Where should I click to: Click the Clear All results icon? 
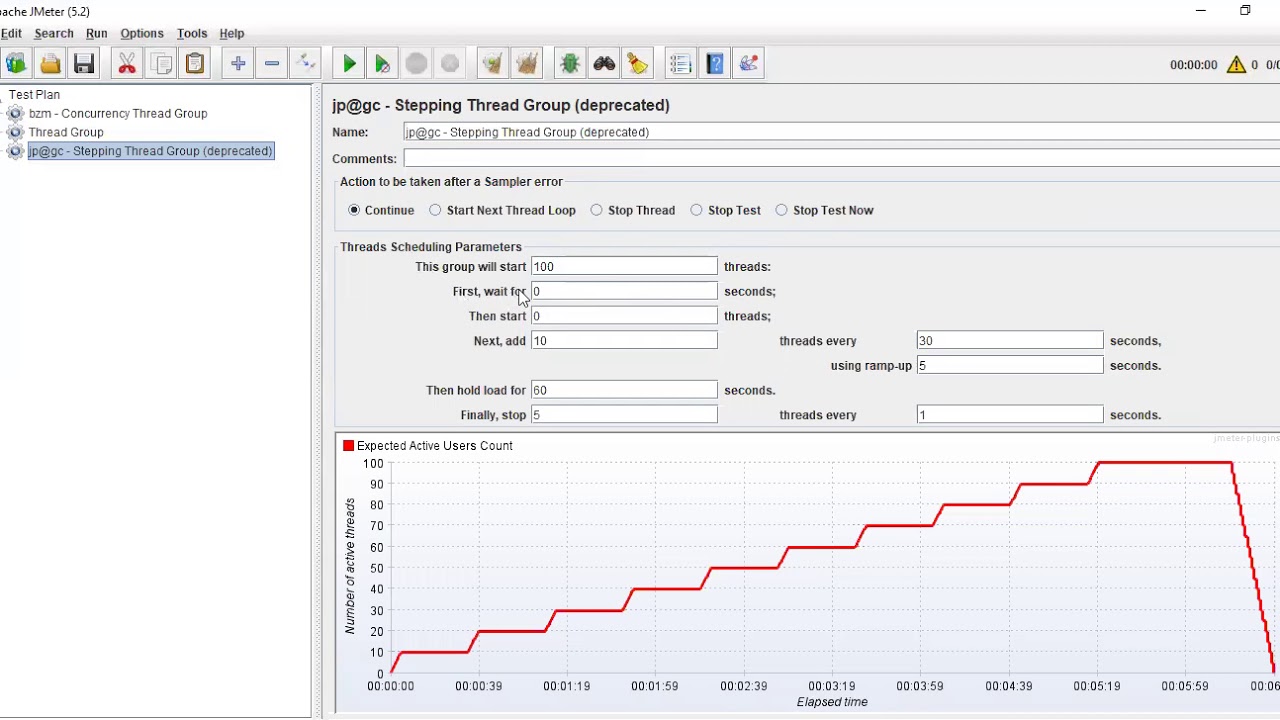(x=527, y=64)
